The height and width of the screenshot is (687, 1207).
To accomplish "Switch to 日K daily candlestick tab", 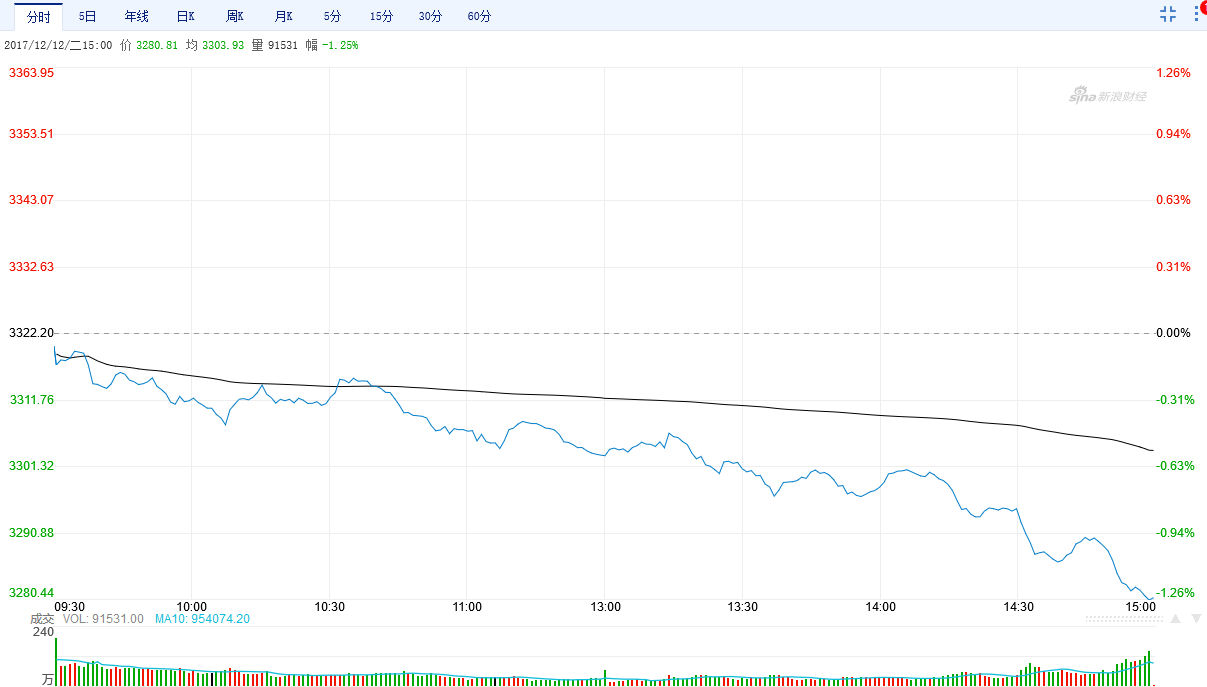I will pos(185,16).
